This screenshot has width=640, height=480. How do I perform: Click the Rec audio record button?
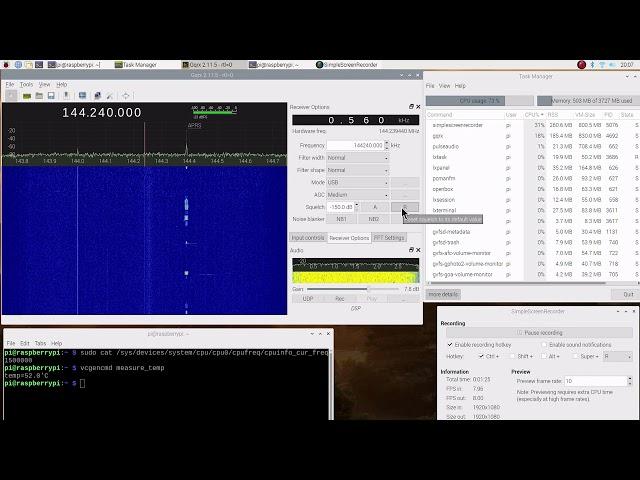point(340,299)
